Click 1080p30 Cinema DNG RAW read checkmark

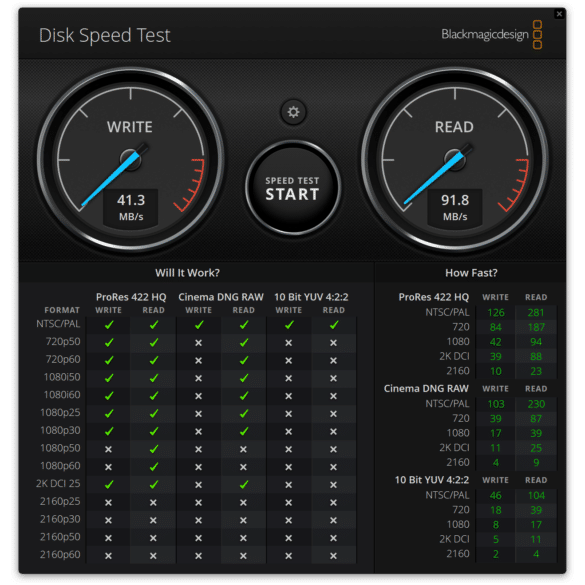click(x=244, y=431)
